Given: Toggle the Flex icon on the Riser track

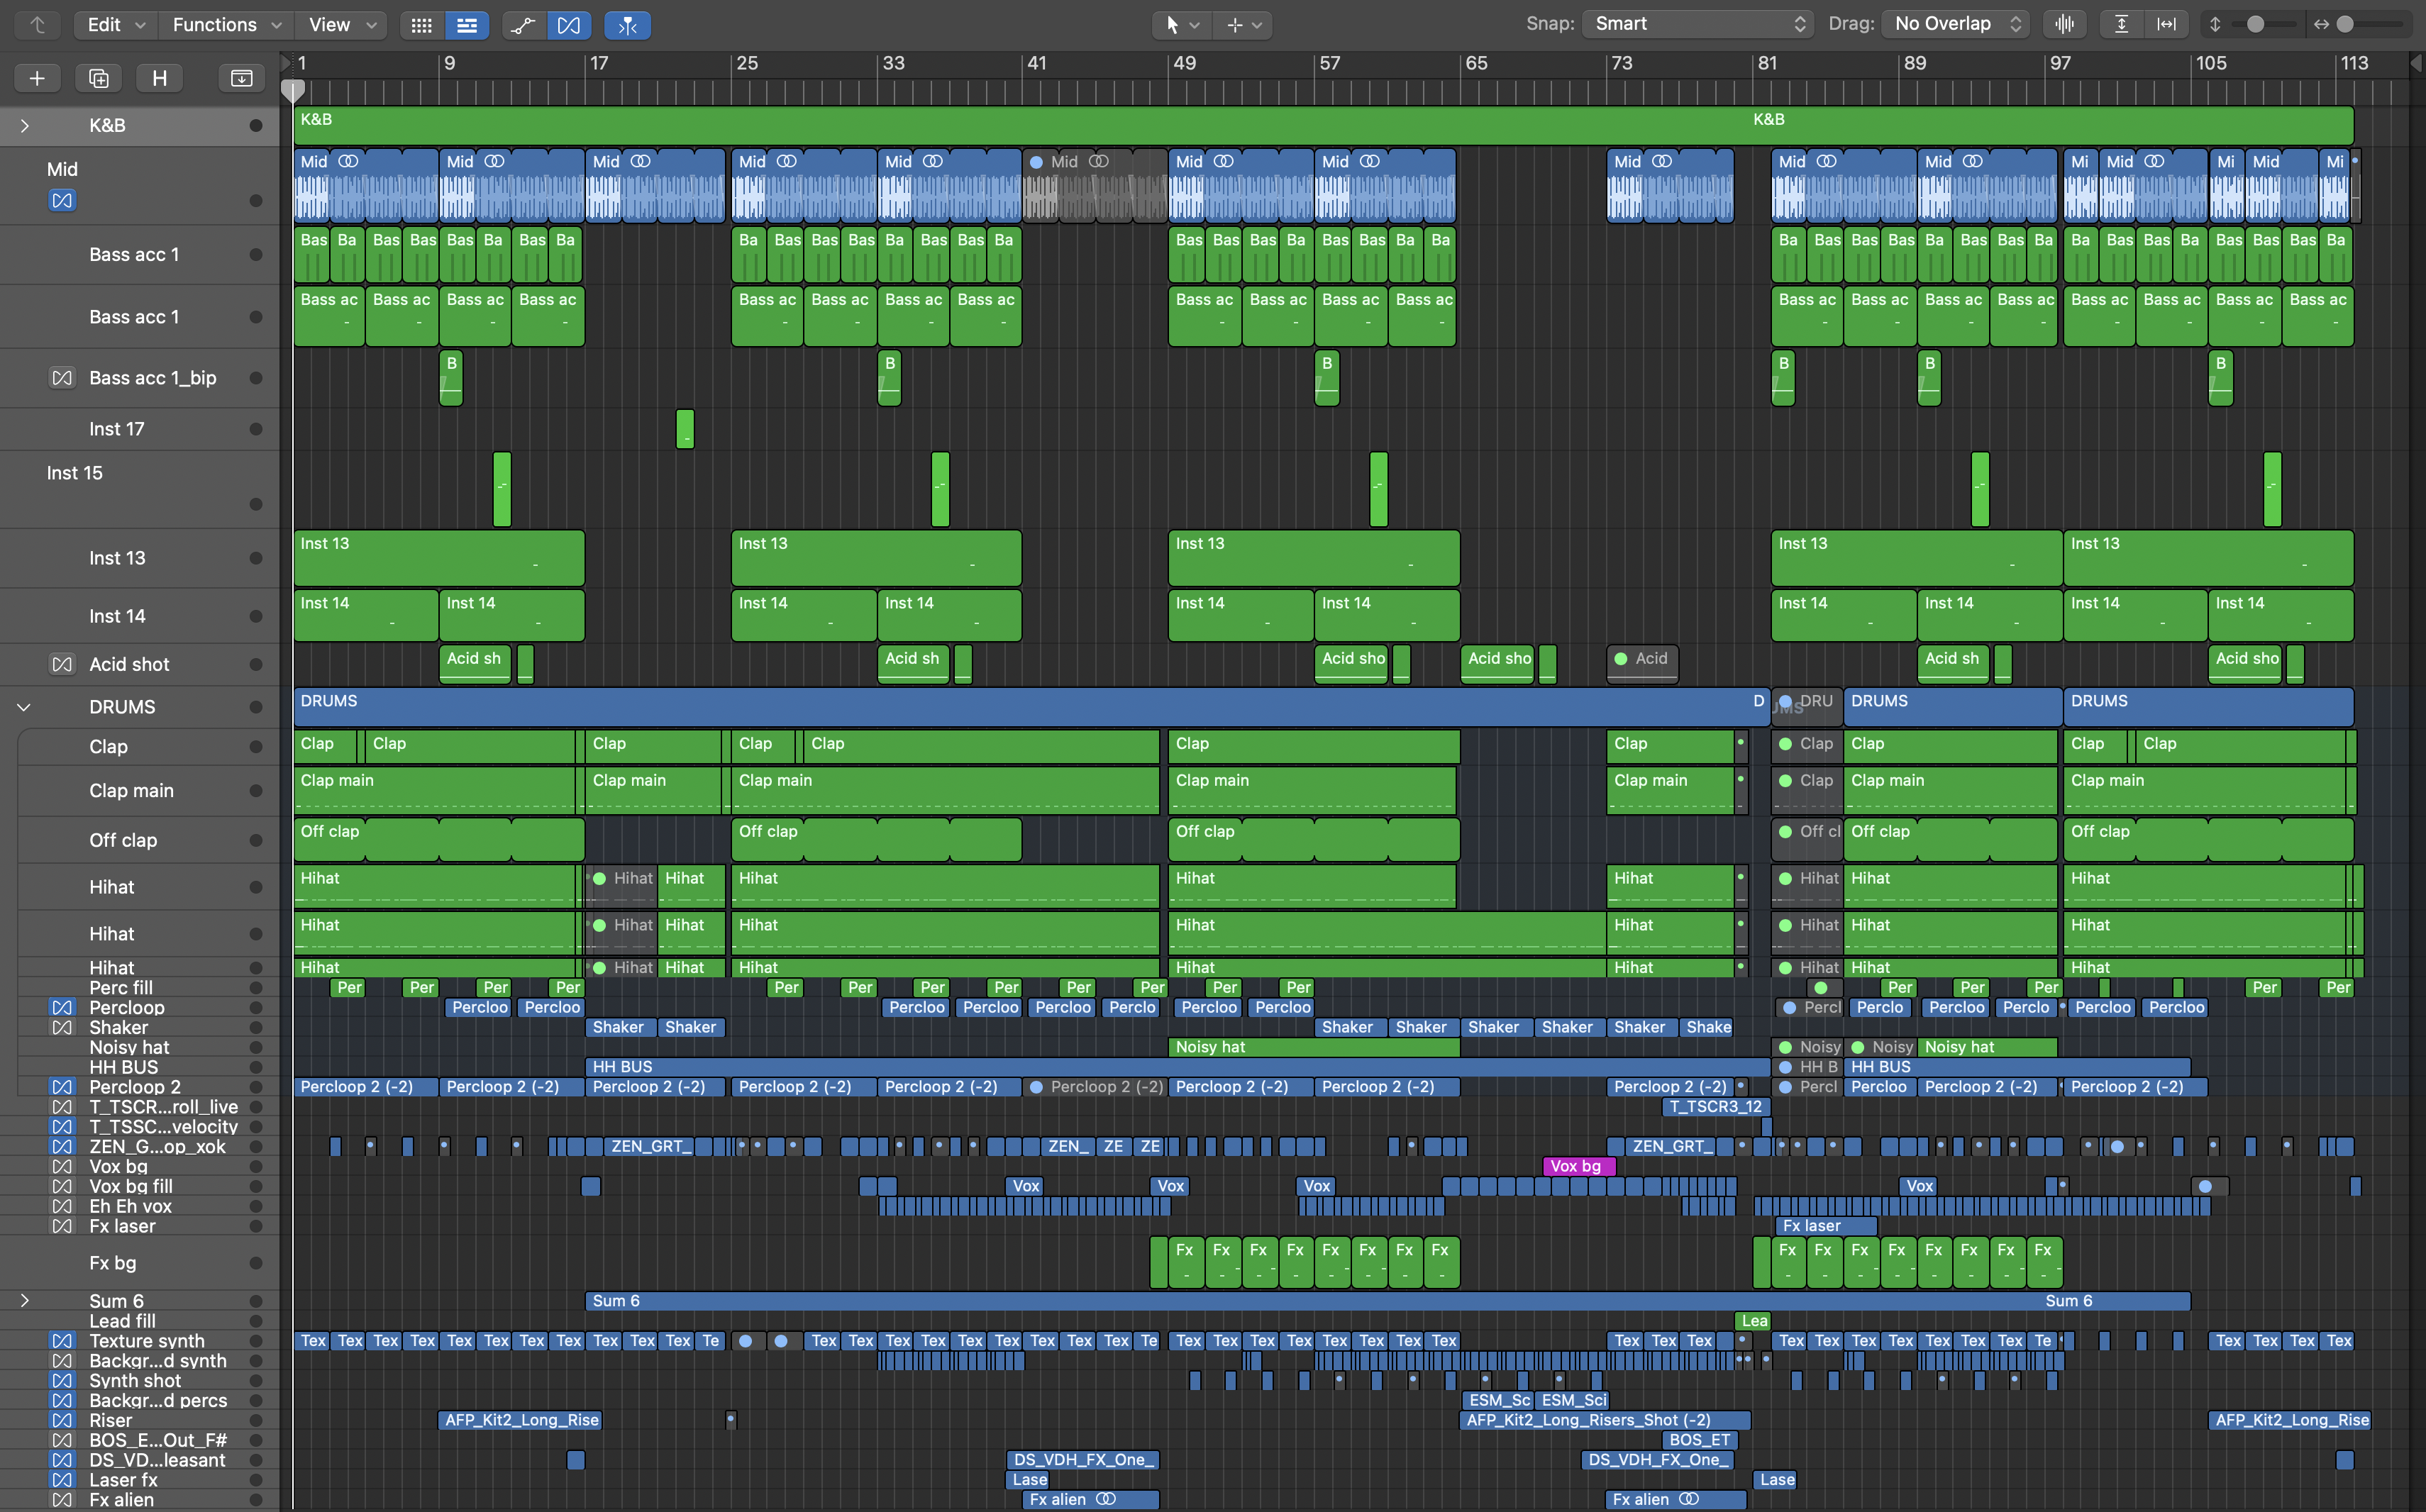Looking at the screenshot, I should point(62,1420).
